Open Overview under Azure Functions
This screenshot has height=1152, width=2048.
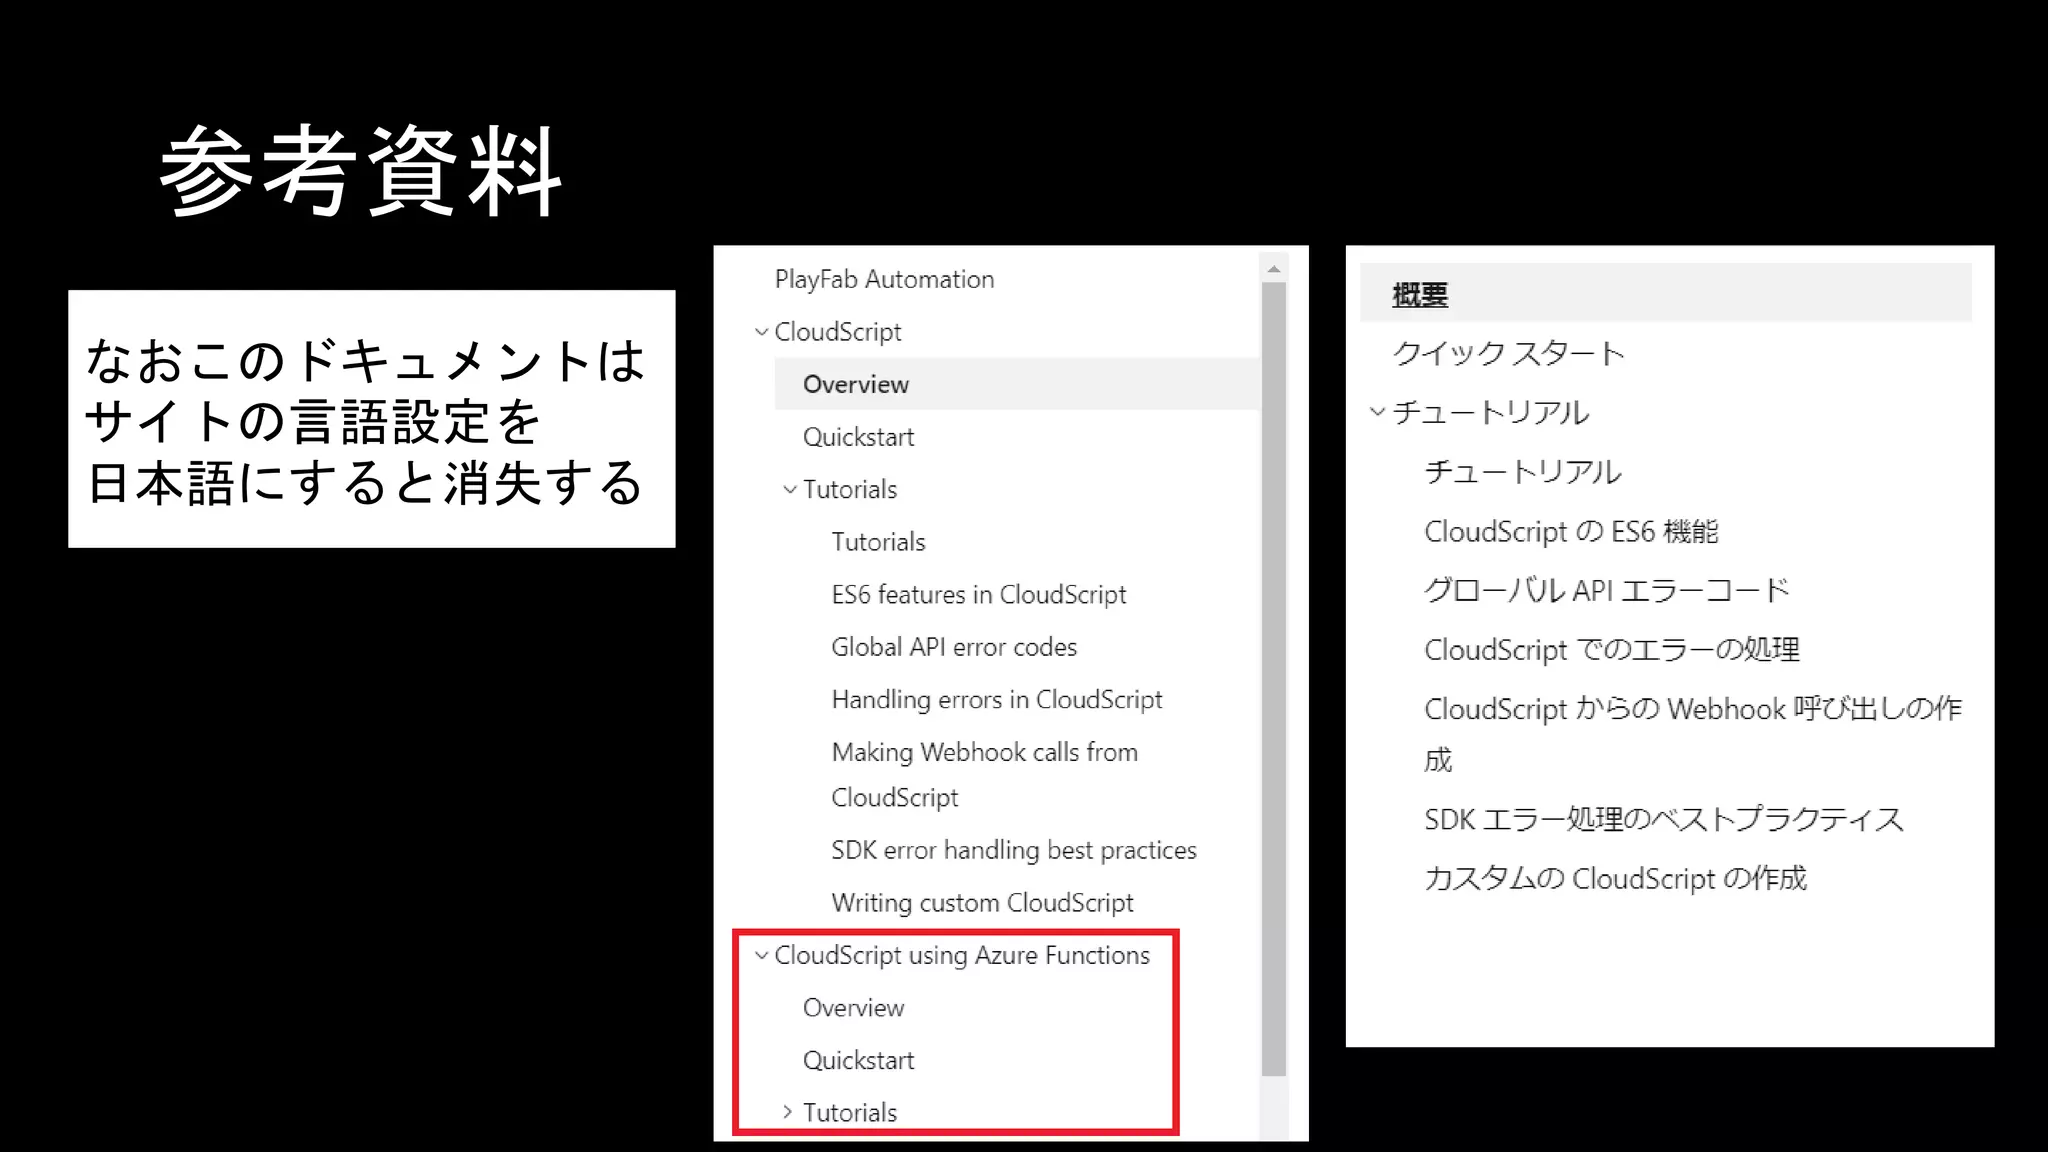tap(853, 1008)
